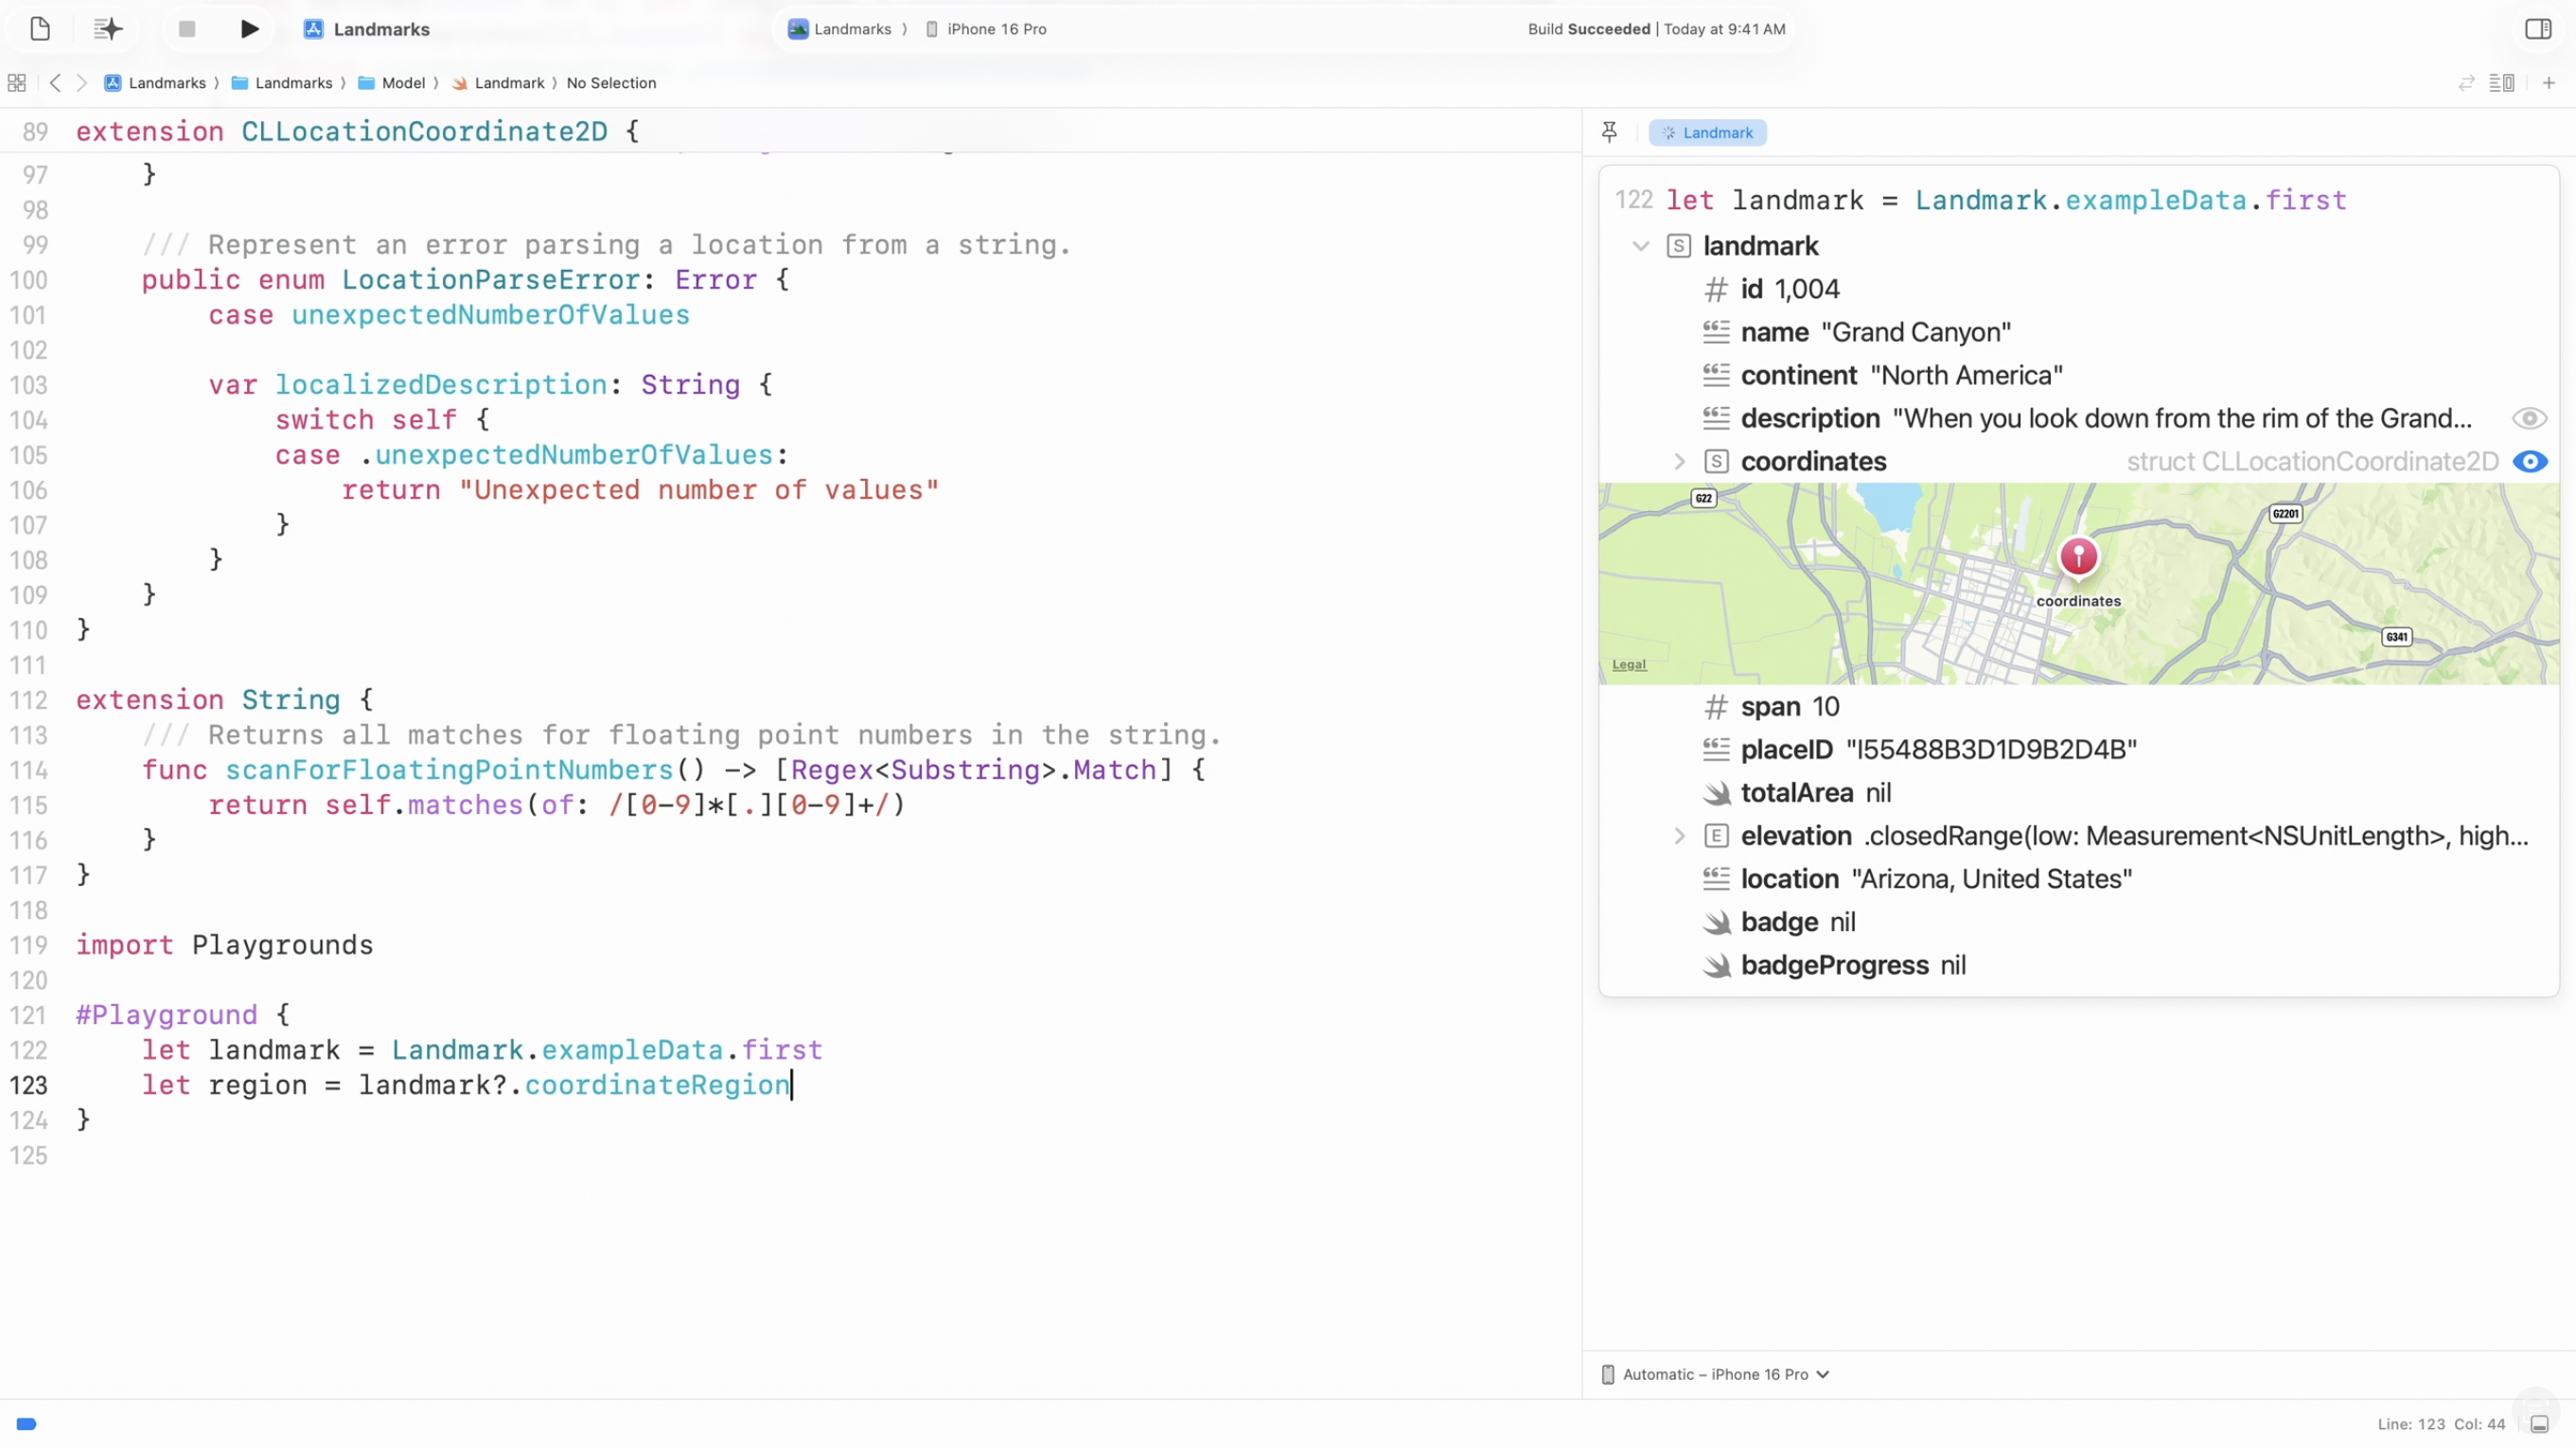Choose iPhone 16 Pro run destination

[995, 29]
